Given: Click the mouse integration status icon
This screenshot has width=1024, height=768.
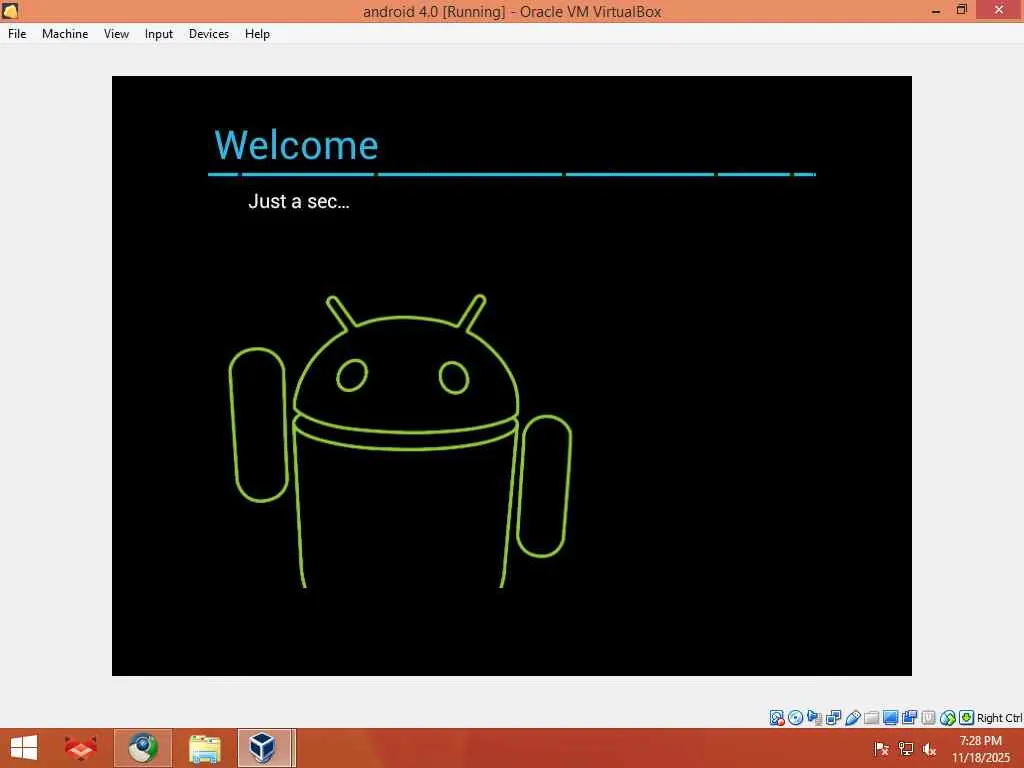Looking at the screenshot, I should pos(948,718).
